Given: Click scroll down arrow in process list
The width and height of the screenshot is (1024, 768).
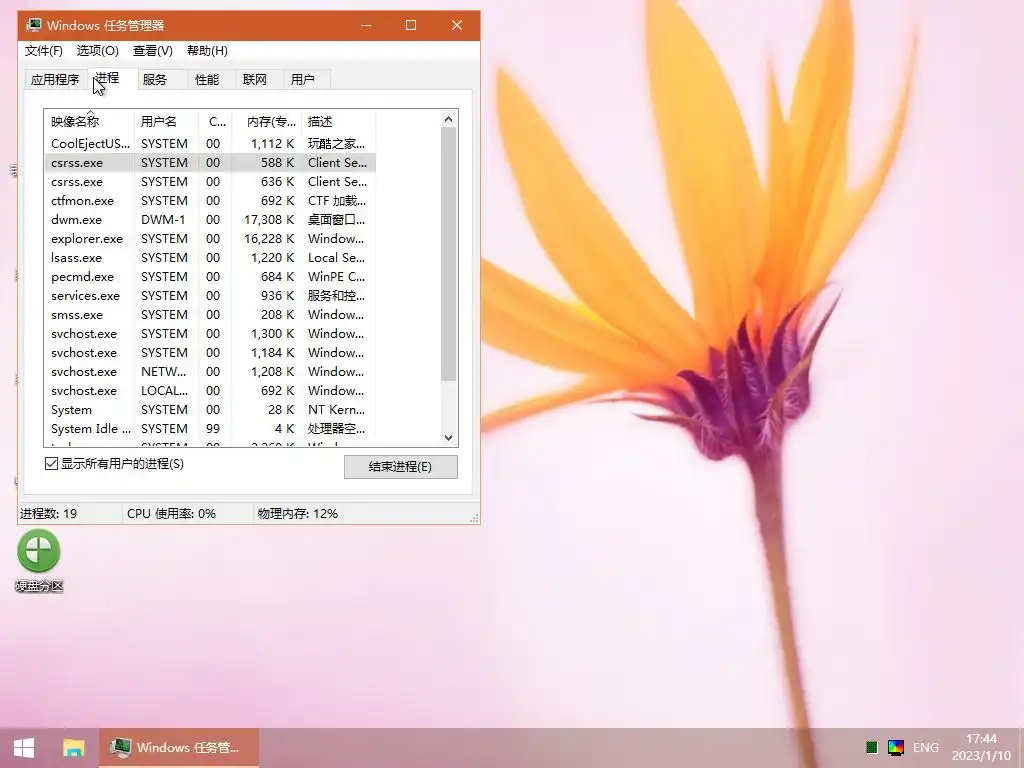Looking at the screenshot, I should pyautogui.click(x=448, y=438).
